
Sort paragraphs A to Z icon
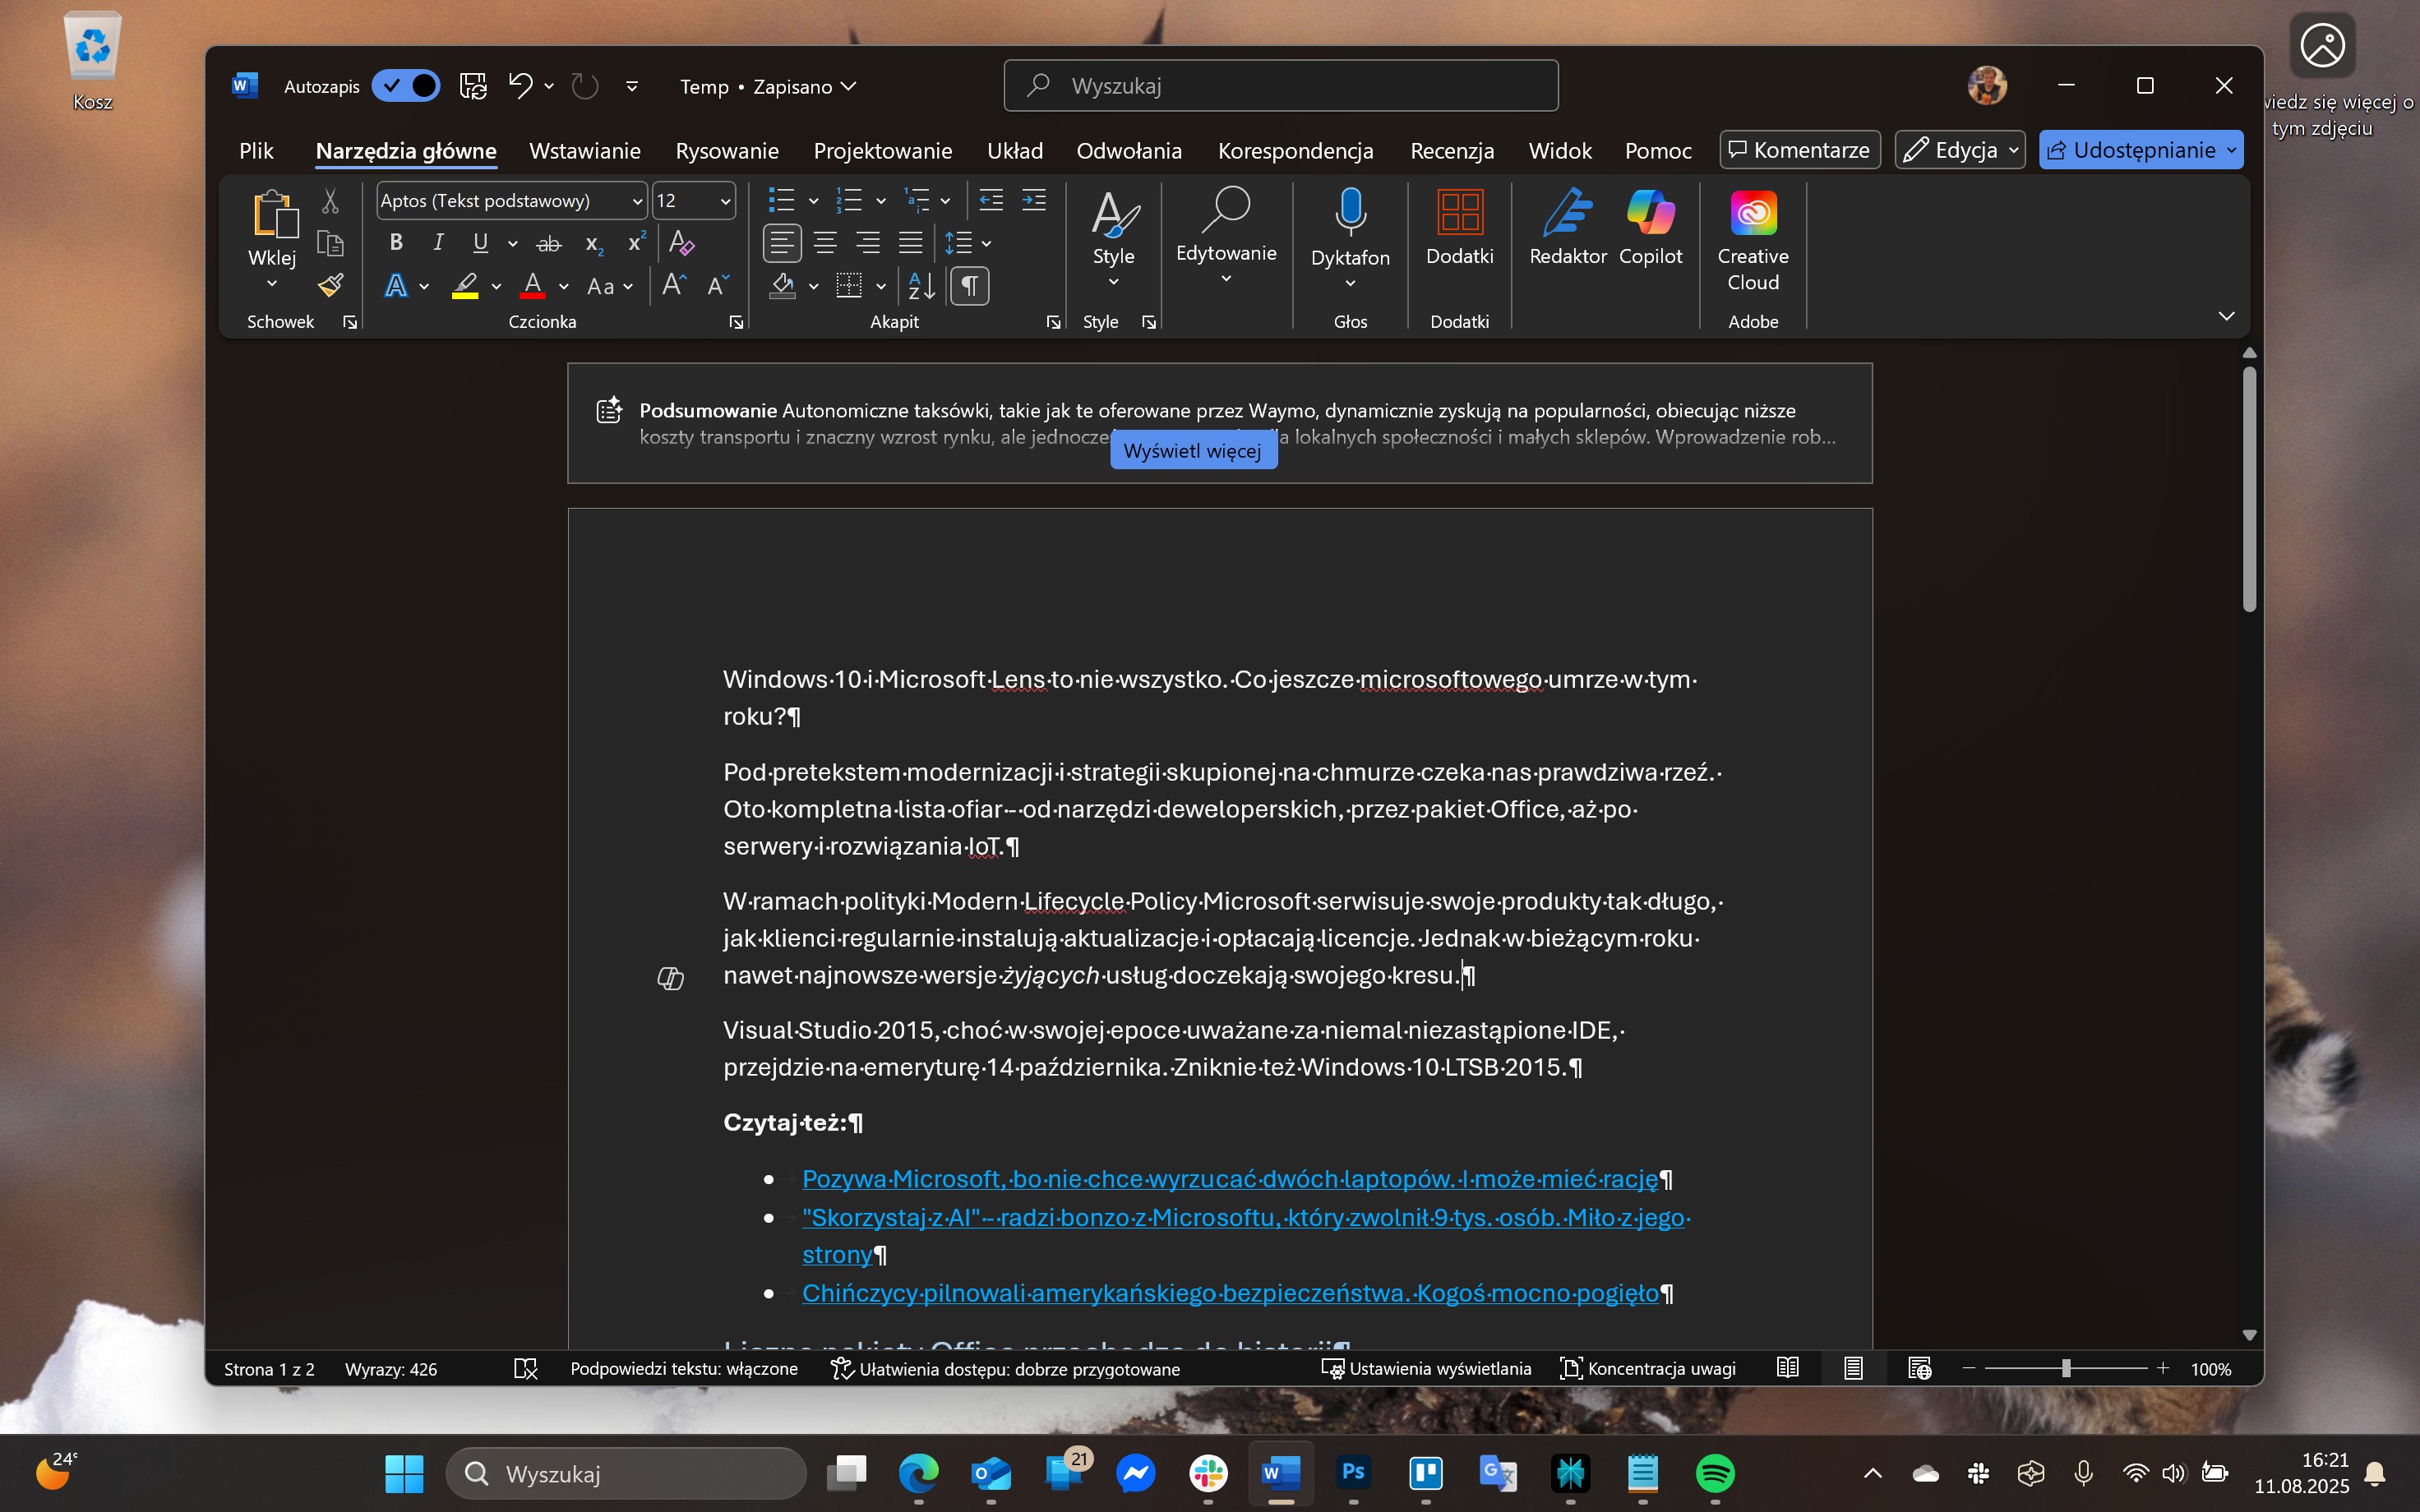click(921, 286)
